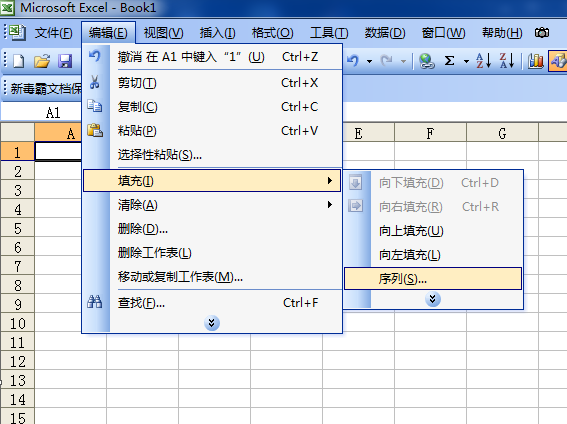Open the File (文件) menu
The height and width of the screenshot is (424, 567).
[x=54, y=33]
